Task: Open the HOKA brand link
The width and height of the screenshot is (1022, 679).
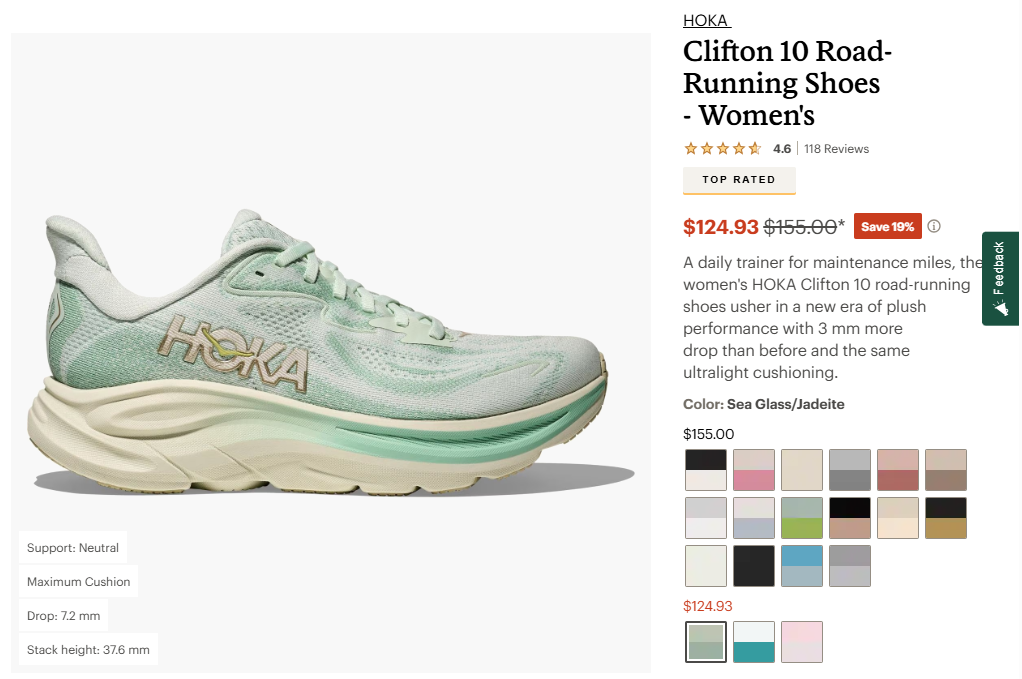Action: [707, 21]
